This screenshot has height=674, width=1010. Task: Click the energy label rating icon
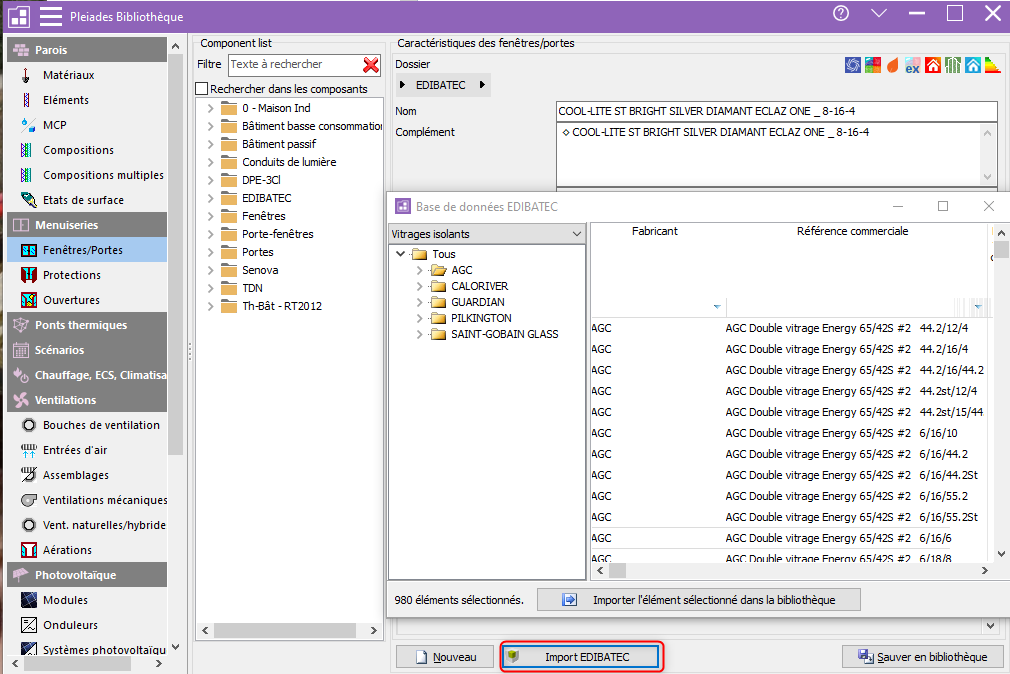pyautogui.click(x=990, y=66)
